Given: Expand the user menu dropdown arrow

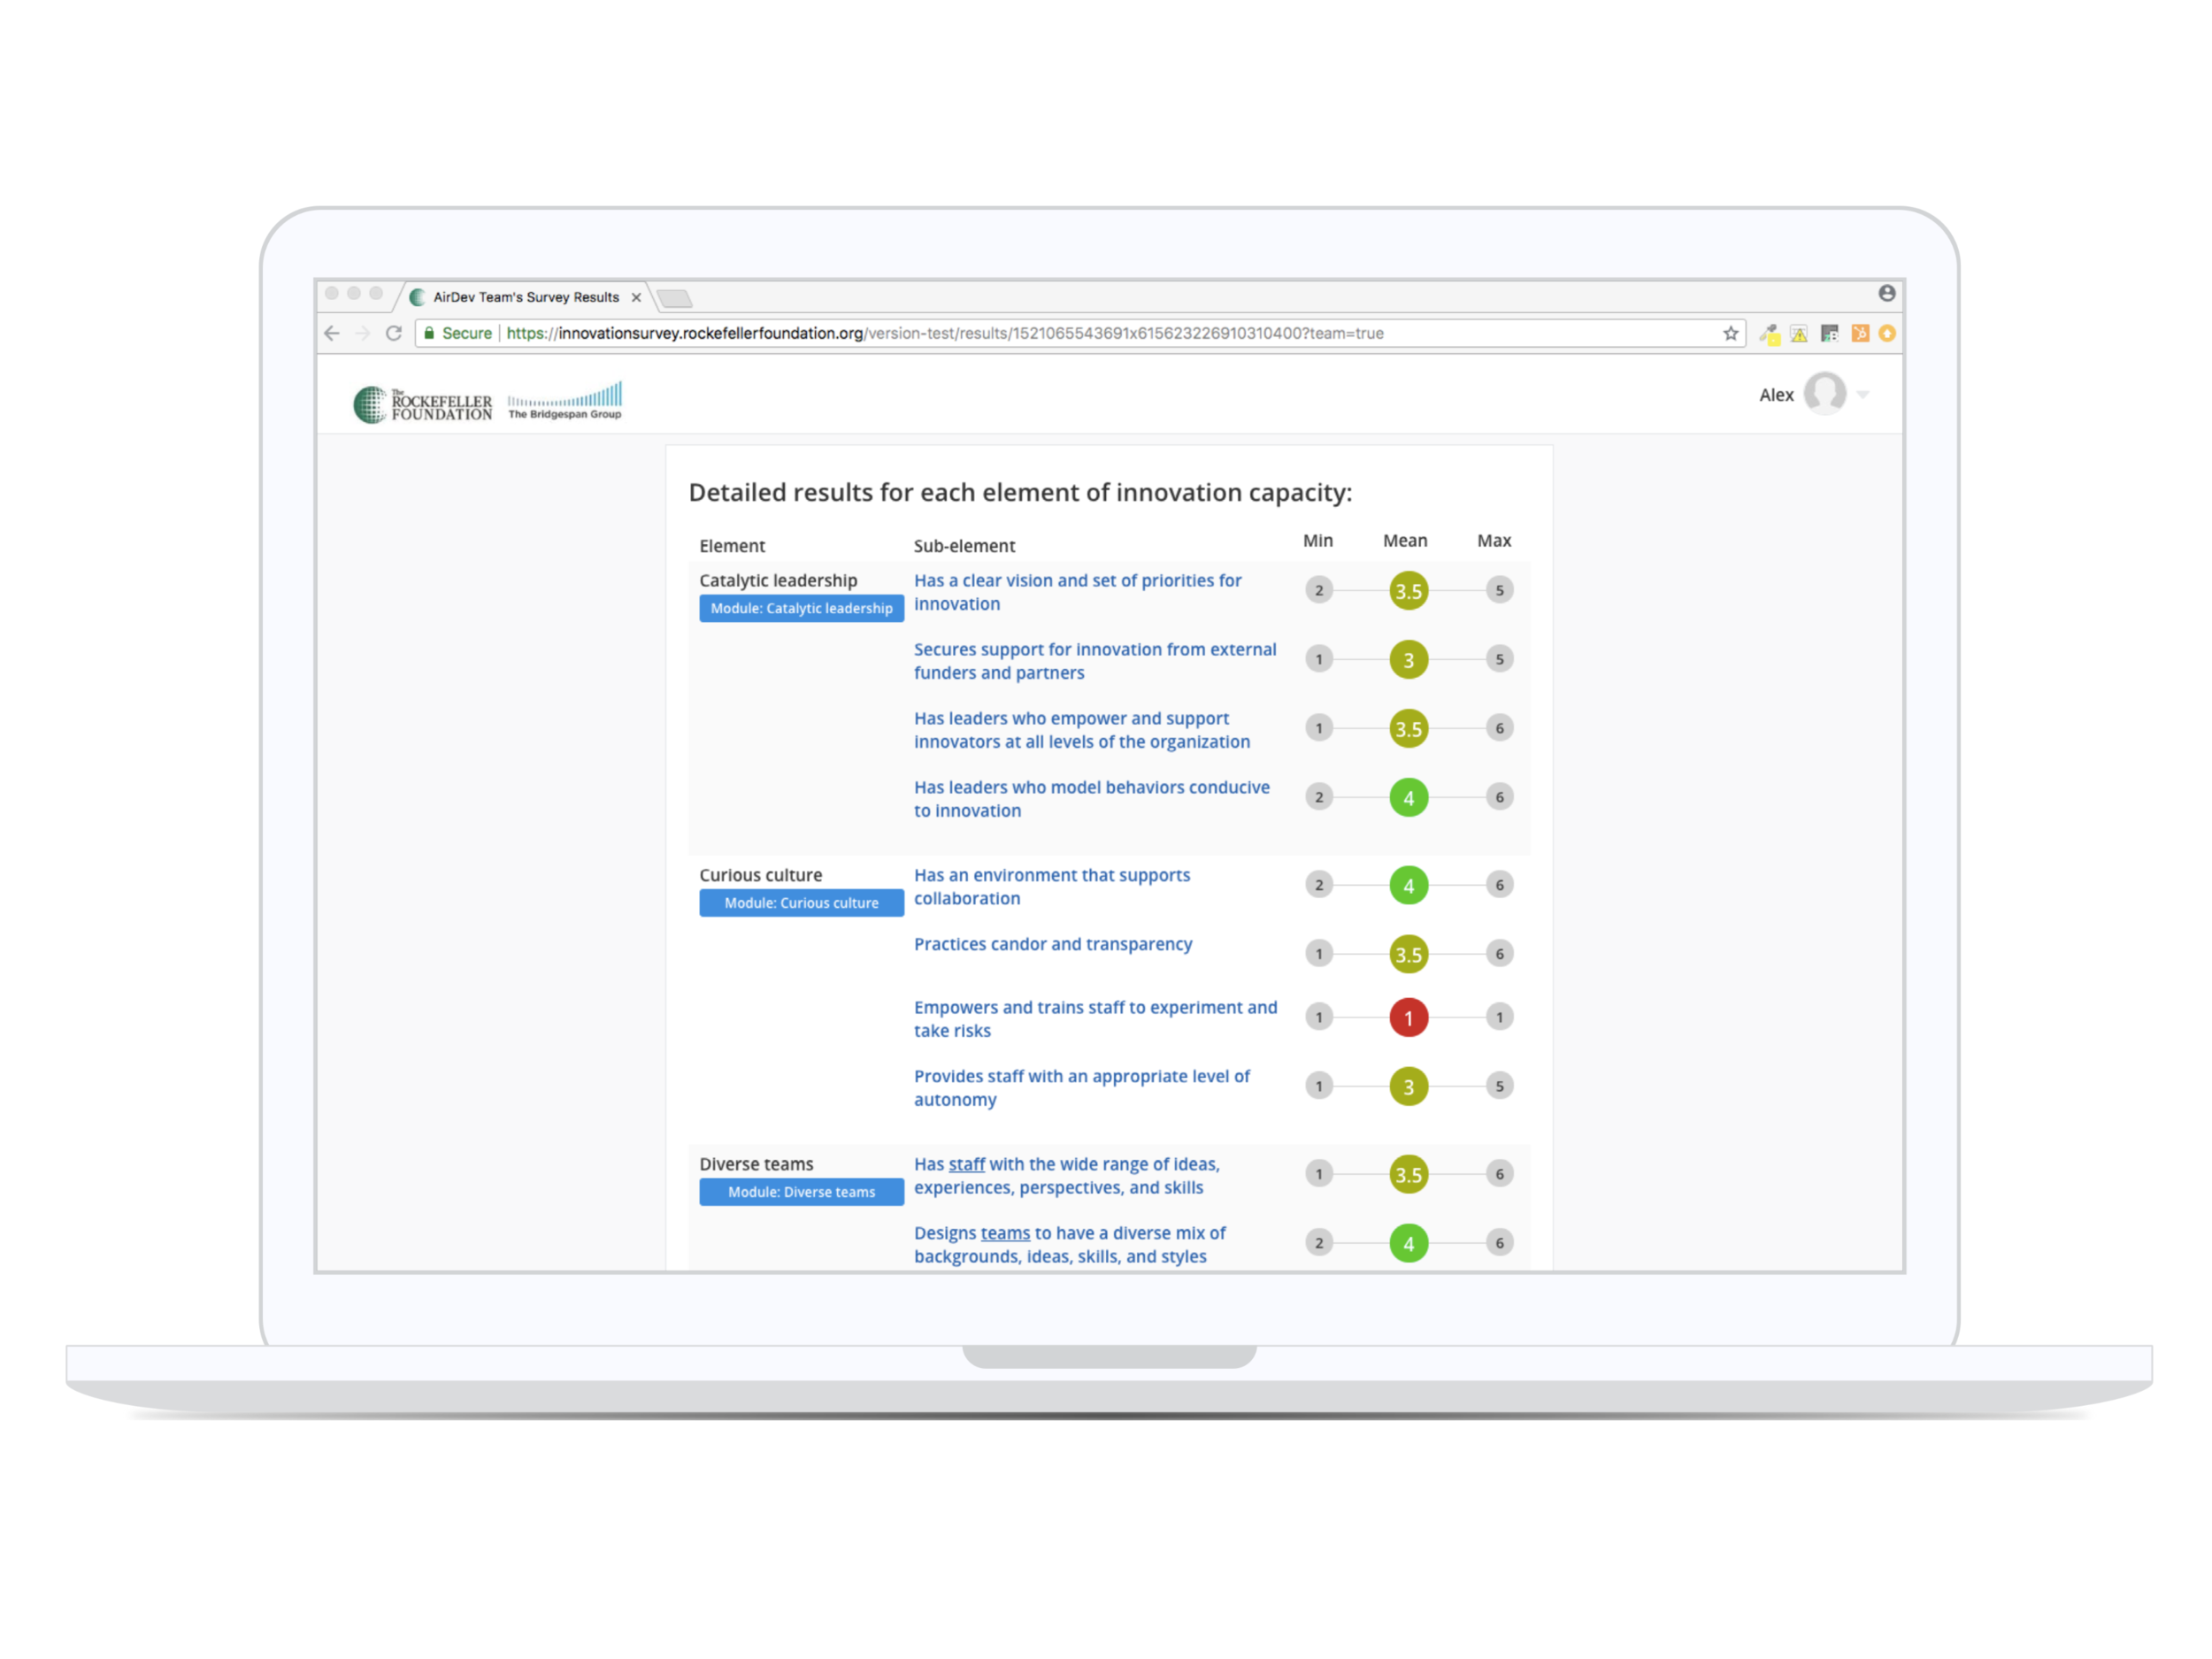Looking at the screenshot, I should (1863, 395).
